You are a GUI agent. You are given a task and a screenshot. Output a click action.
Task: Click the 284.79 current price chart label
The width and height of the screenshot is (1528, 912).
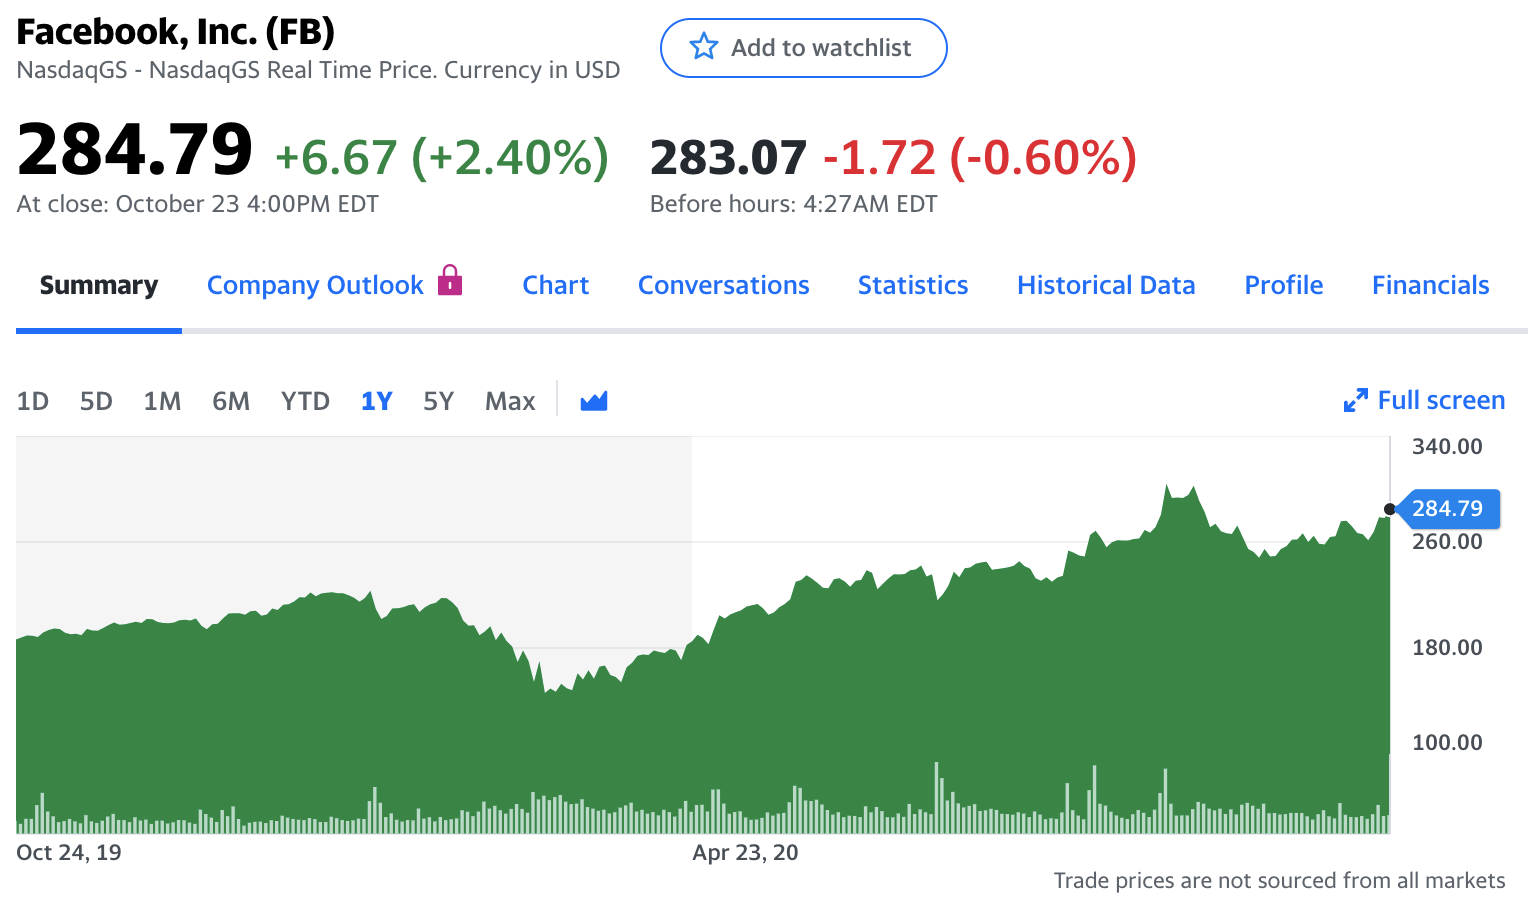point(1447,509)
